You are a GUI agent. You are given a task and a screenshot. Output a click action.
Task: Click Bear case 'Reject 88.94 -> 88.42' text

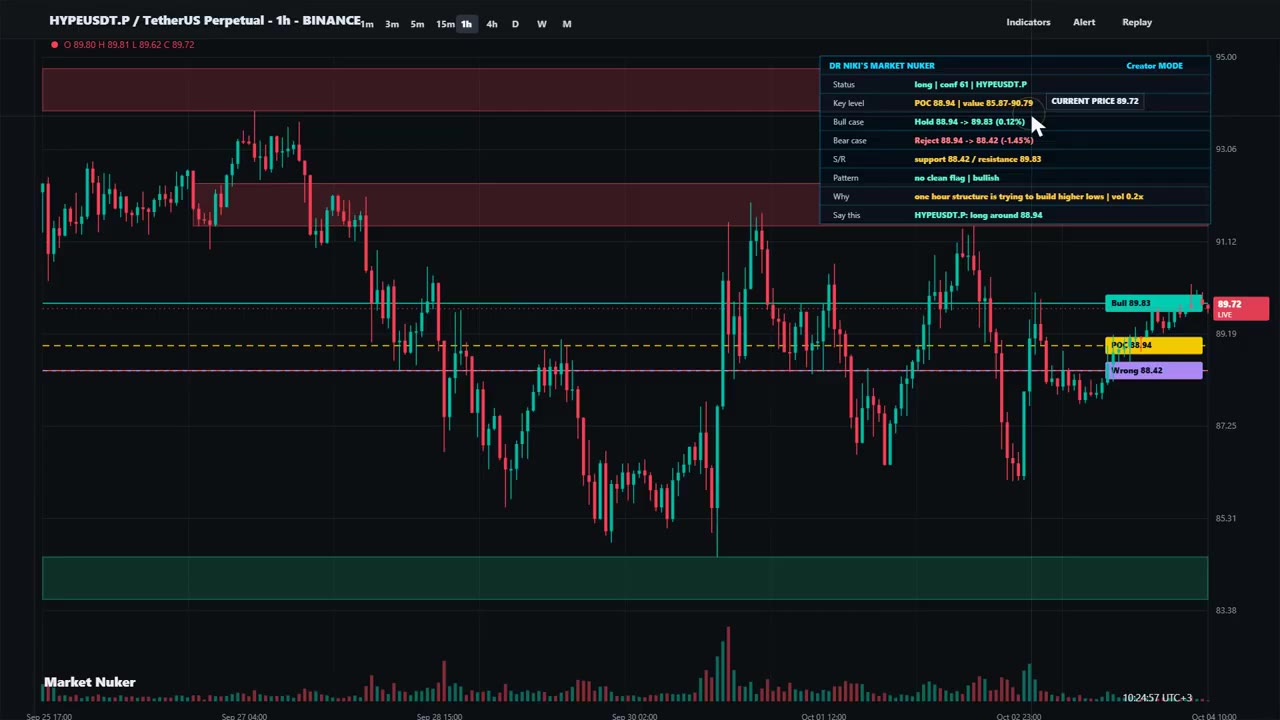[x=973, y=141]
